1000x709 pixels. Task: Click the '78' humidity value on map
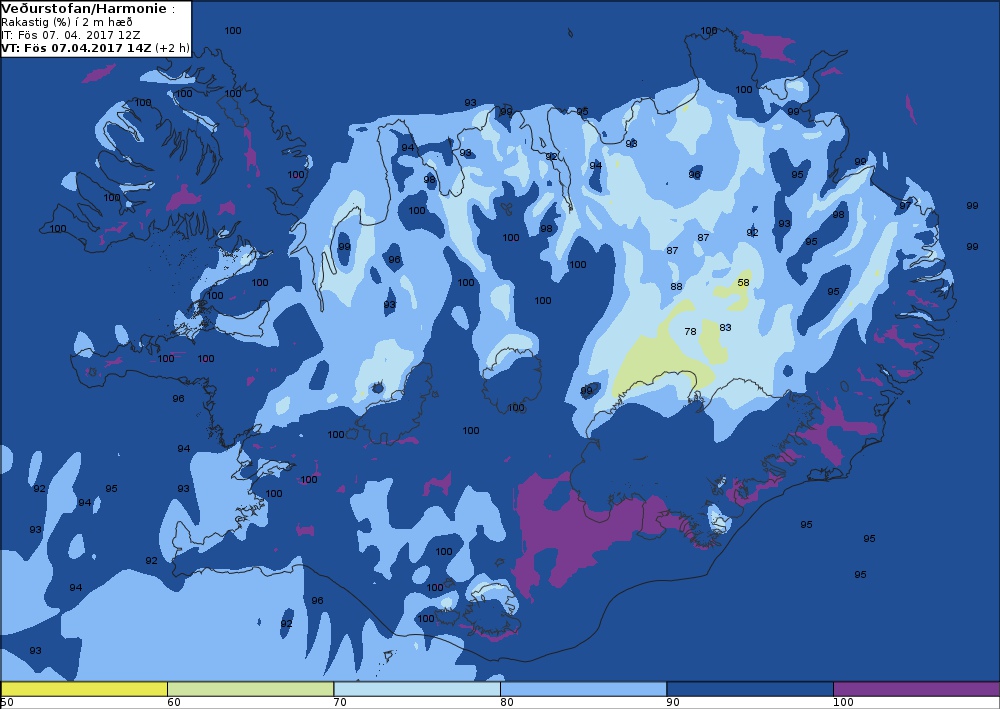coord(690,332)
